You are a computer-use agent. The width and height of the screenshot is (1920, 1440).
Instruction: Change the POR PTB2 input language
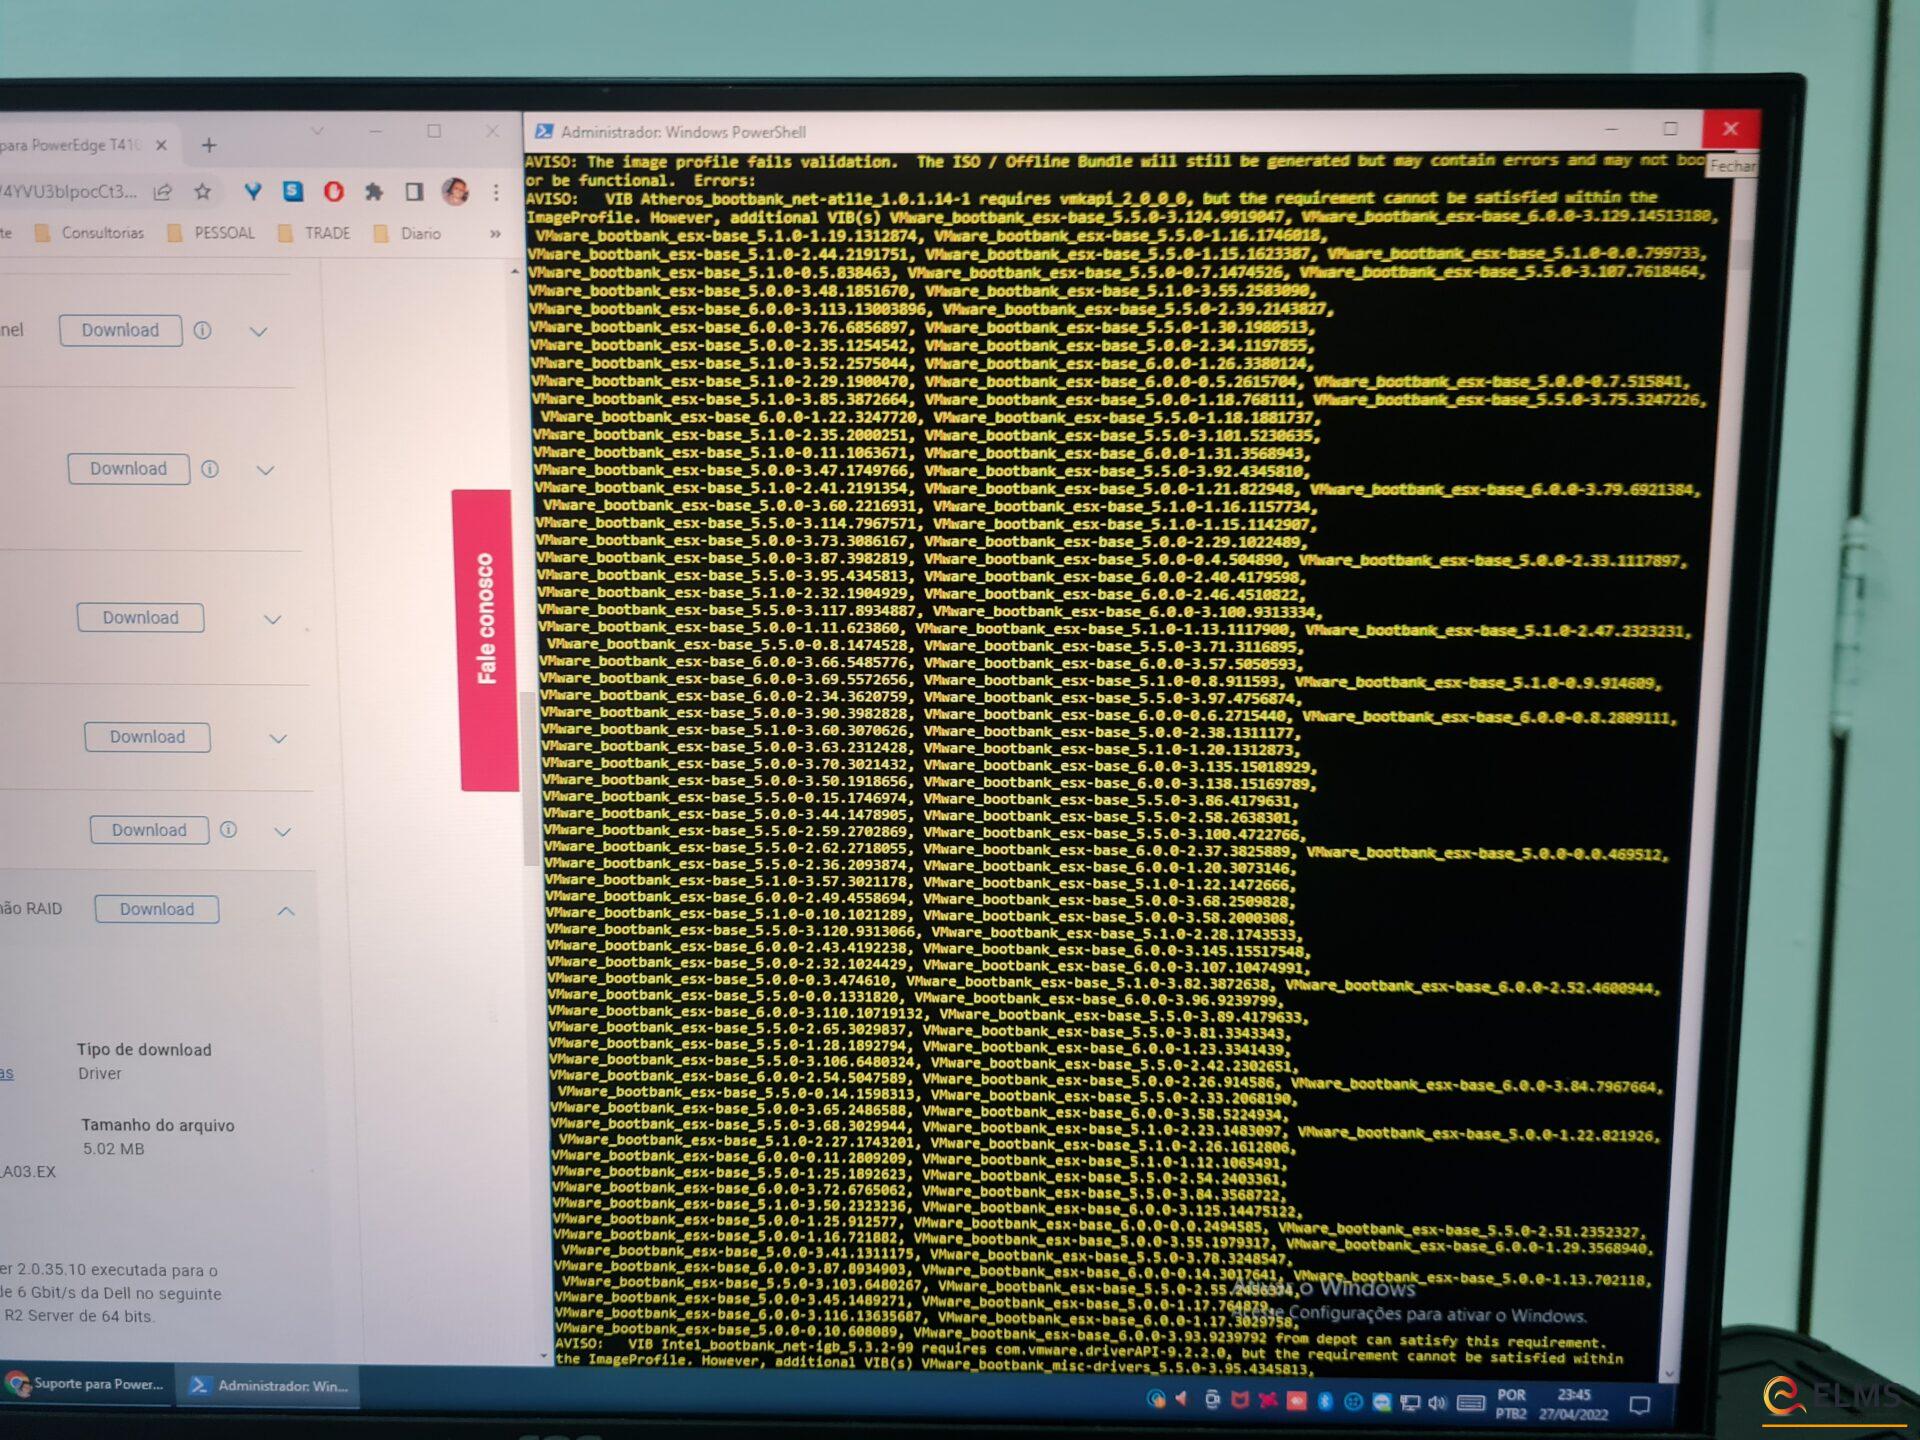pyautogui.click(x=1511, y=1404)
